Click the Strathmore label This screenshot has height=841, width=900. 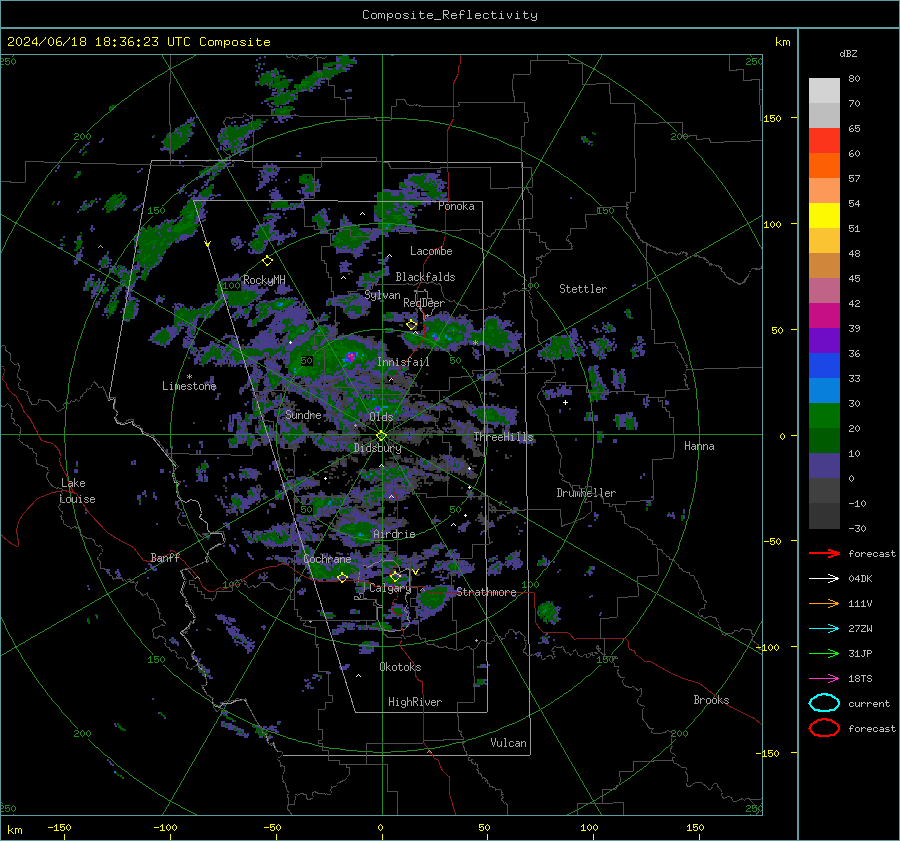(486, 592)
